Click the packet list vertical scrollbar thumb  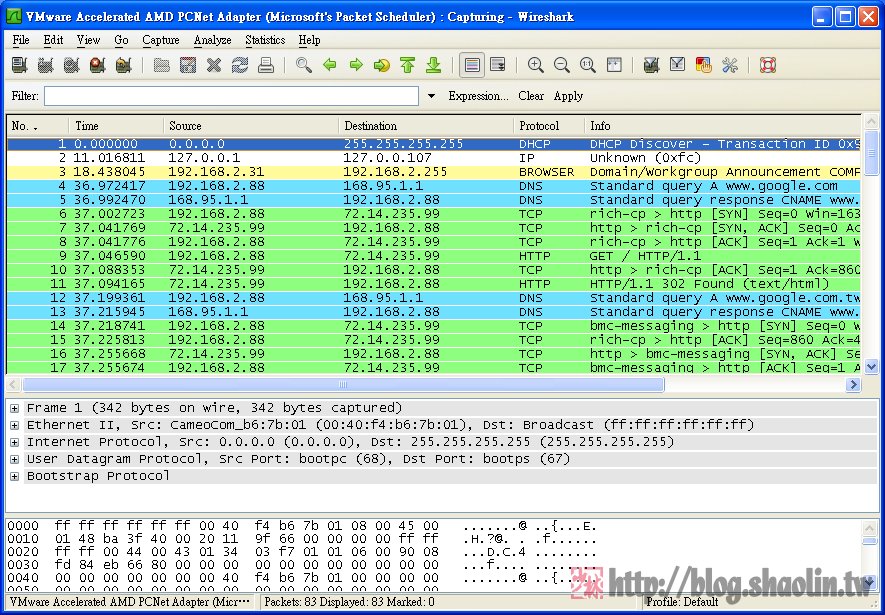pos(871,153)
